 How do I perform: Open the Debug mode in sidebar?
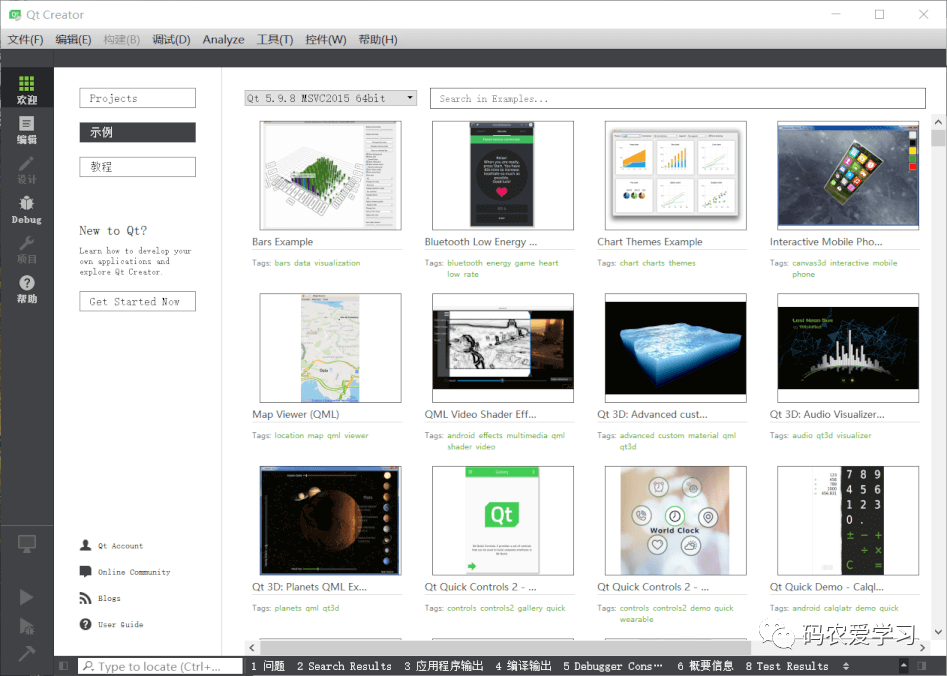click(x=26, y=210)
